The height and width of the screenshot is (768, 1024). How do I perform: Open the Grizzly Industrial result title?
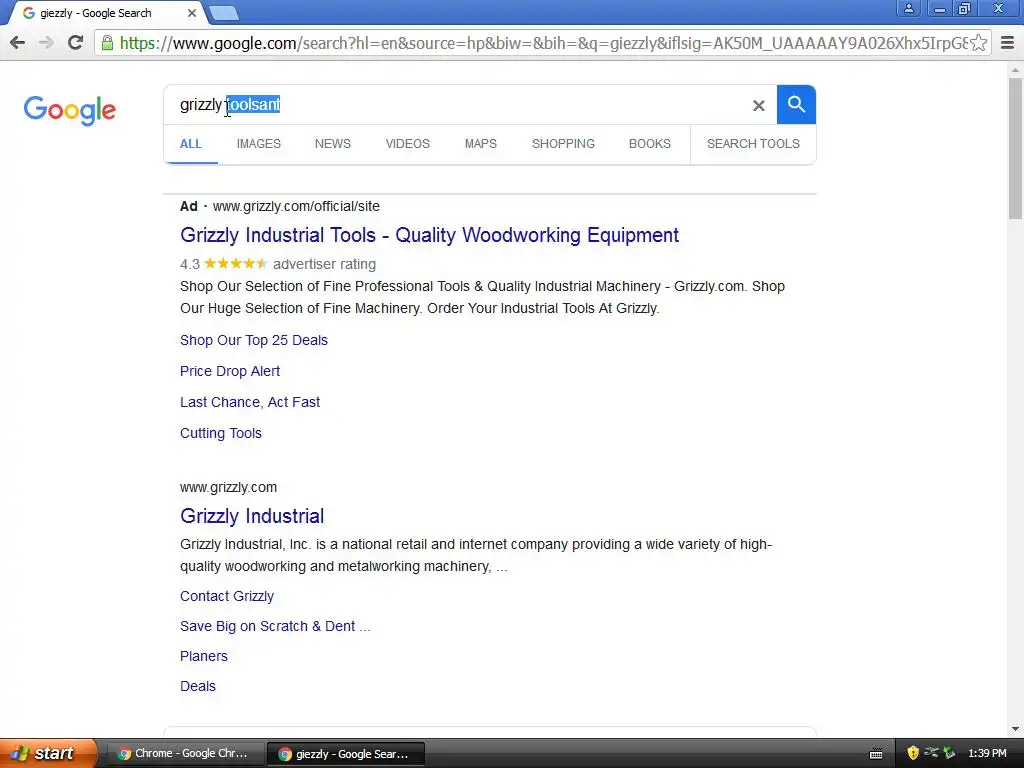[252, 516]
